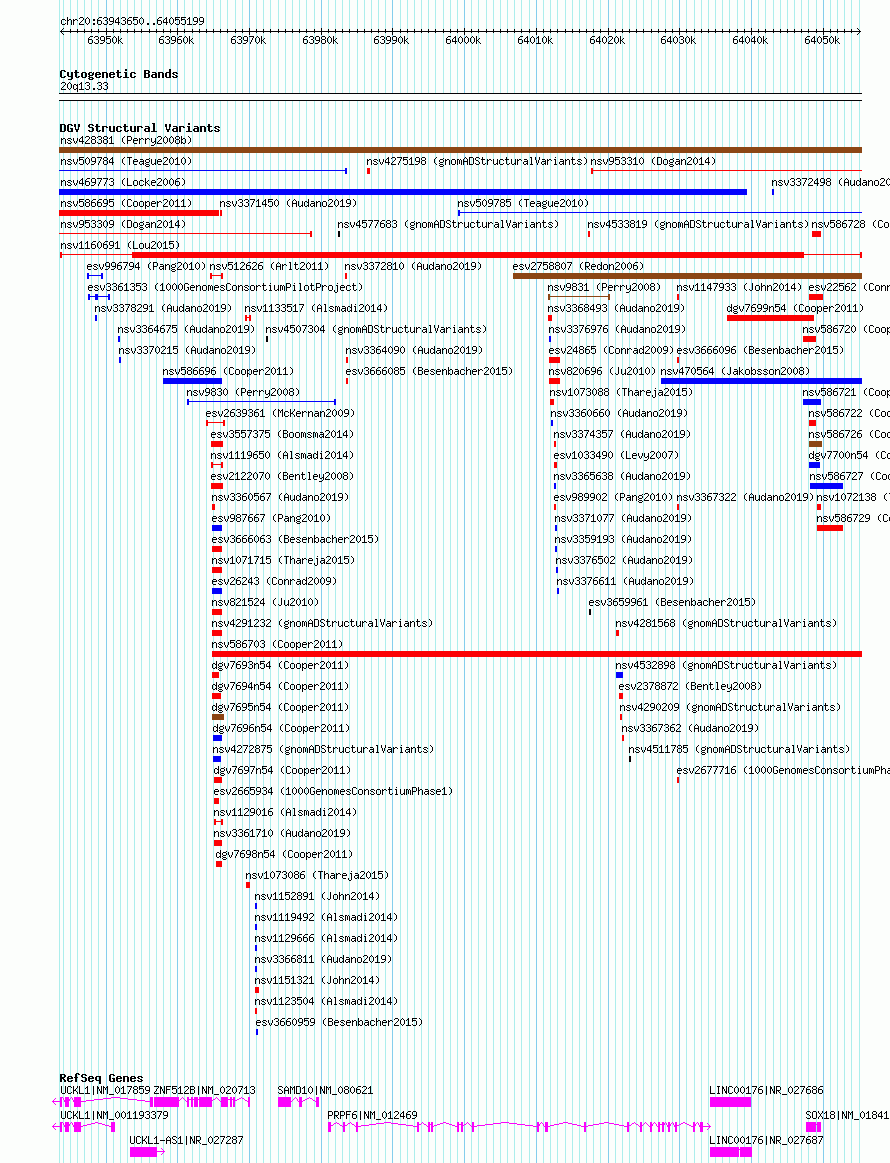Select UCKL1 NM_001193379 gene label
The width and height of the screenshot is (890, 1163).
pyautogui.click(x=114, y=1116)
